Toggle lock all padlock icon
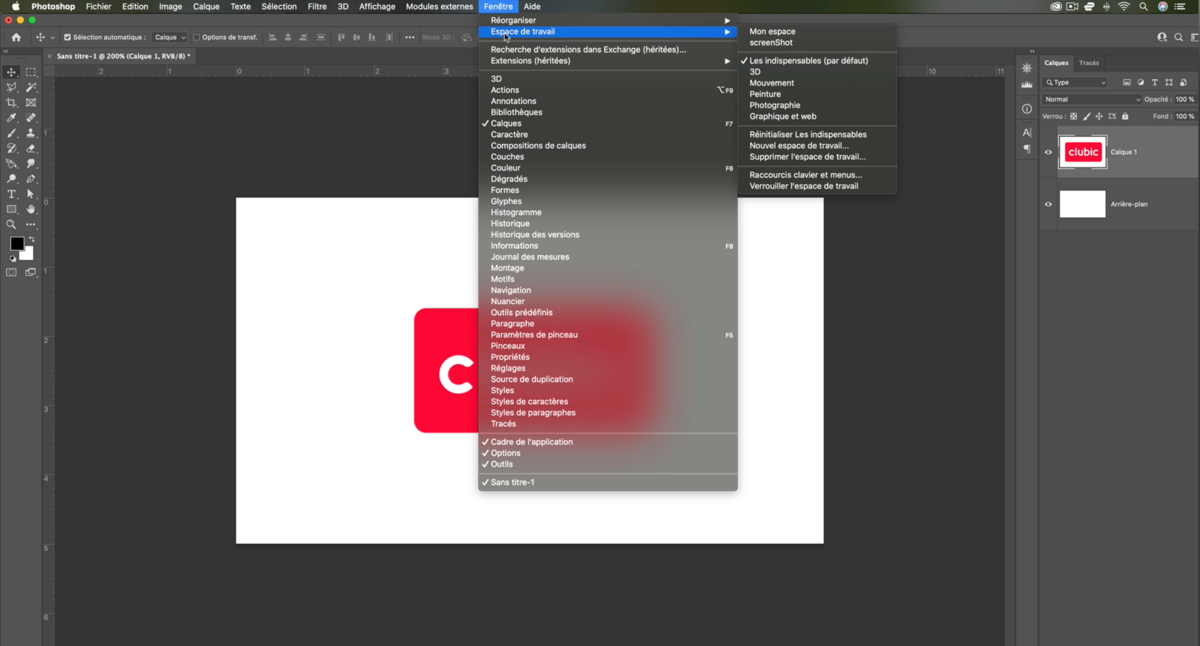This screenshot has height=646, width=1200. 1125,116
